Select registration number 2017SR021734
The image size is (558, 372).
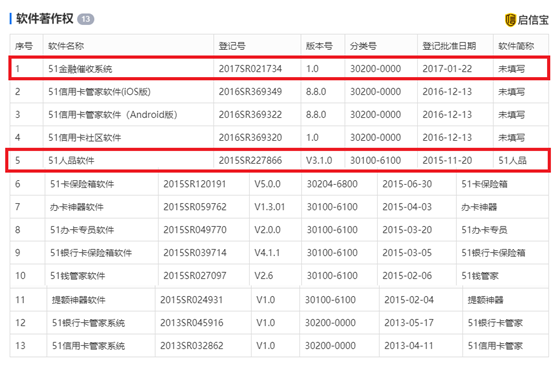tap(250, 69)
